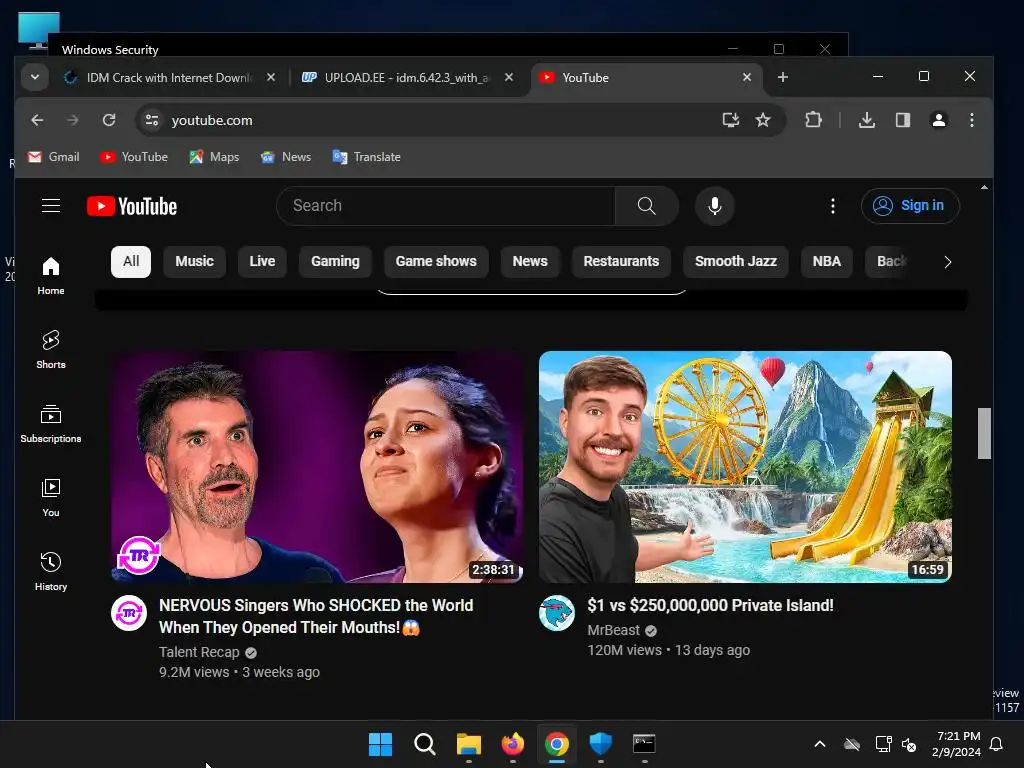Viewport: 1024px width, 768px height.
Task: Open Firefox from taskbar
Action: [x=513, y=744]
